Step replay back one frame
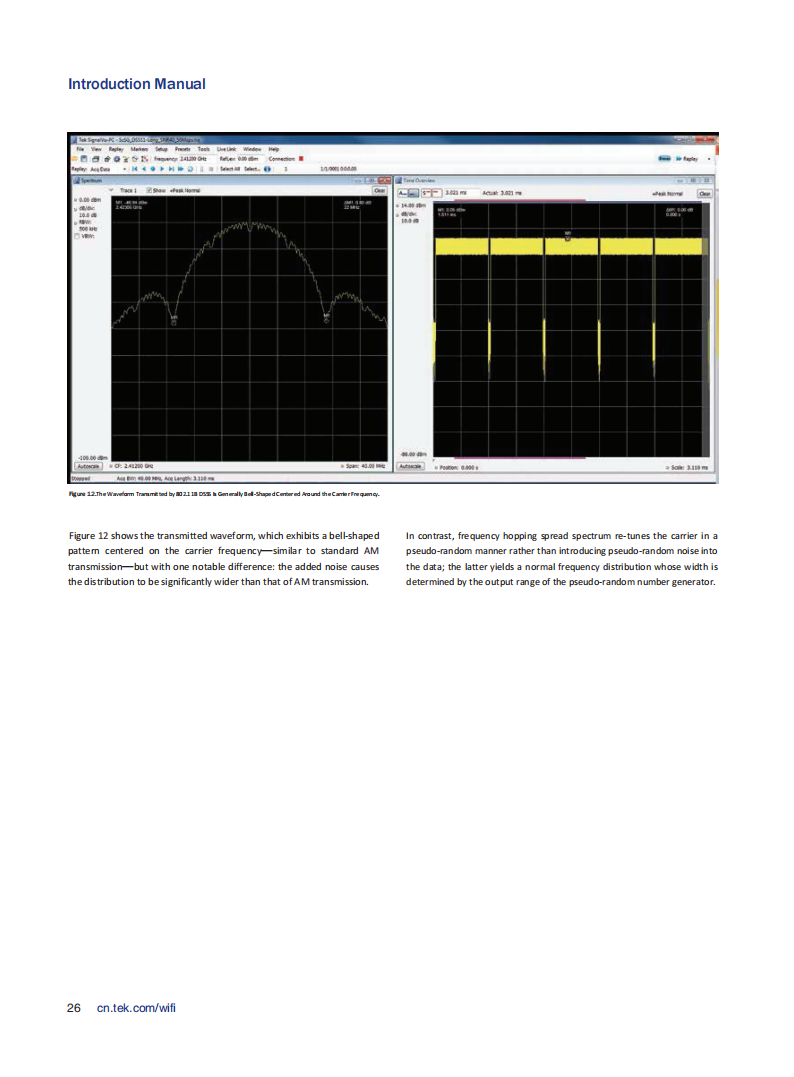 click(x=144, y=169)
